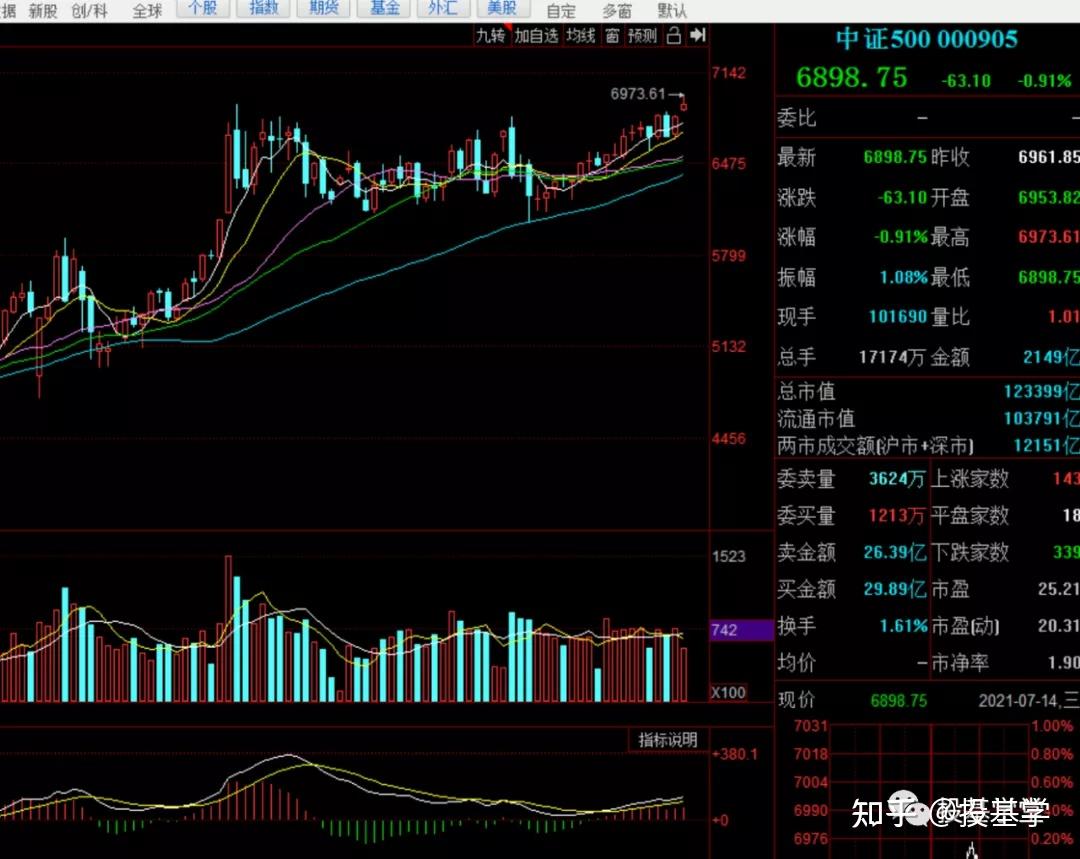Switch to 外汇 tab

click(x=443, y=8)
